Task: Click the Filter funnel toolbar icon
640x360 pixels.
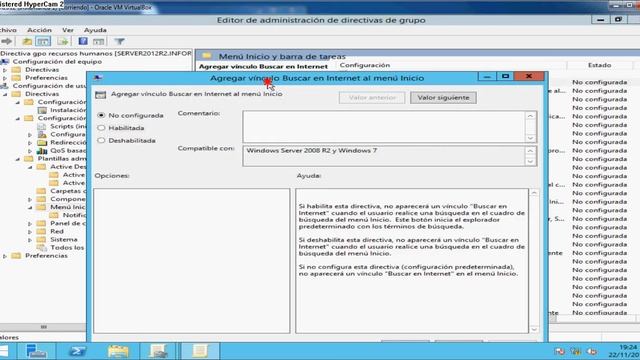Action: click(119, 41)
